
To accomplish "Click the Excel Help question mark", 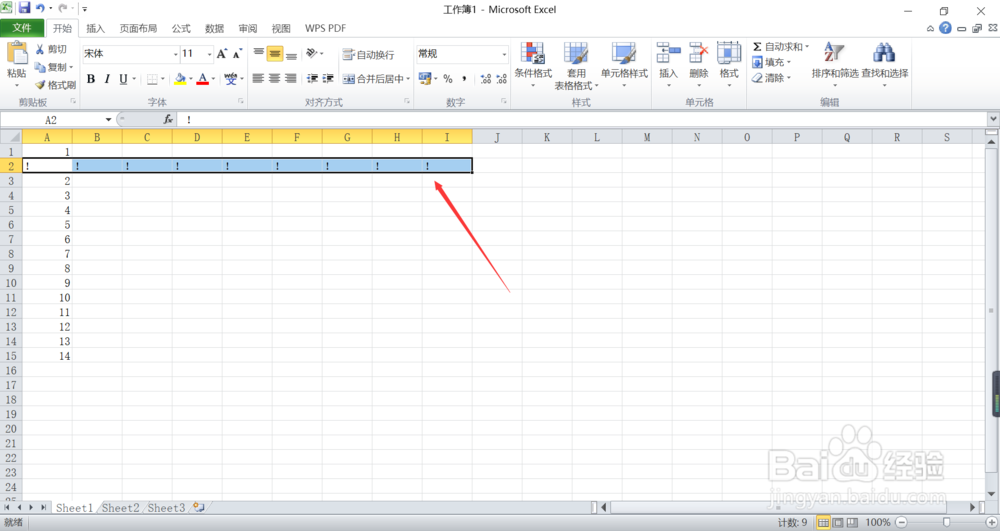I will (945, 28).
